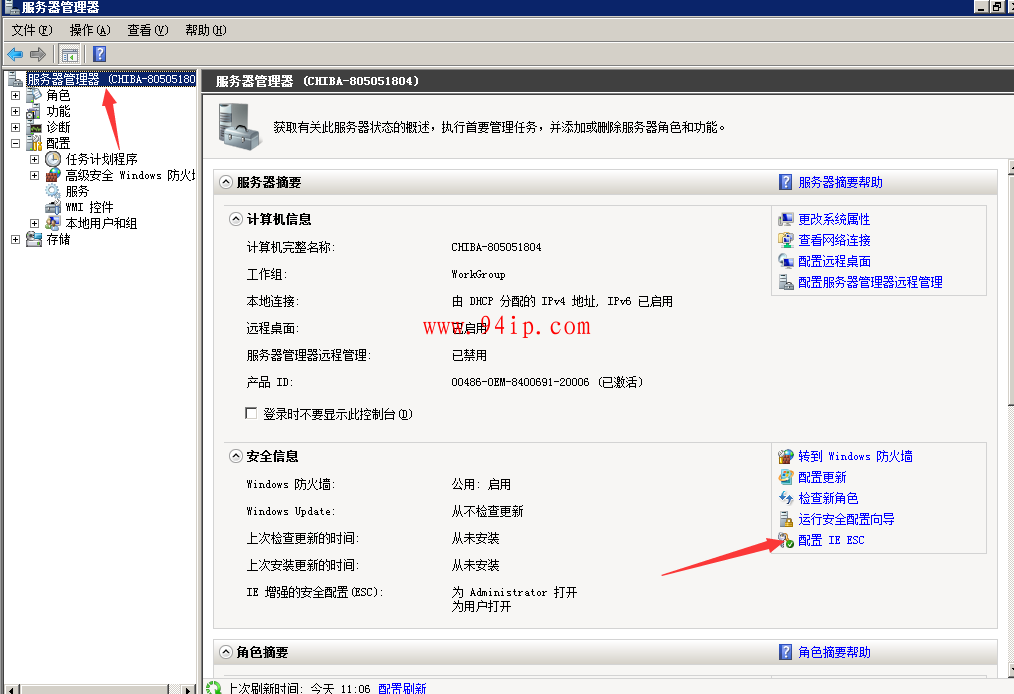
Task: Select the 服务 tree item label
Action: 77,191
